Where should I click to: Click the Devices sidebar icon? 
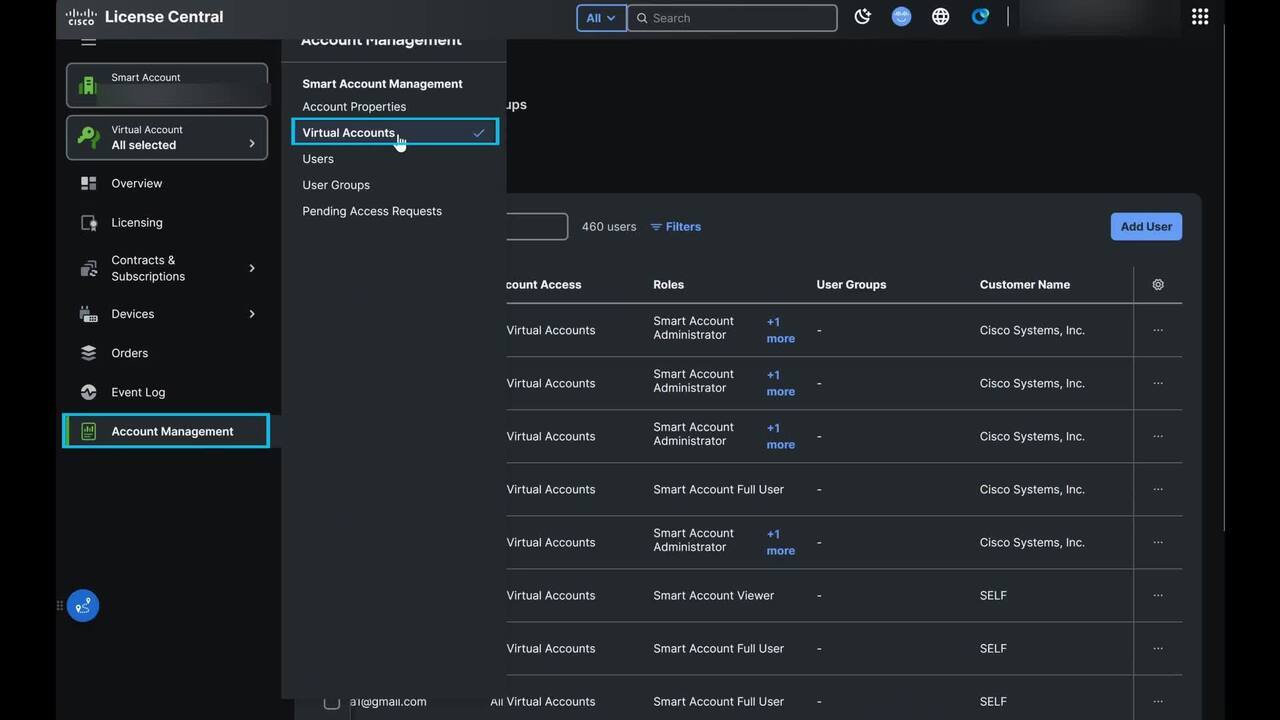[x=88, y=314]
